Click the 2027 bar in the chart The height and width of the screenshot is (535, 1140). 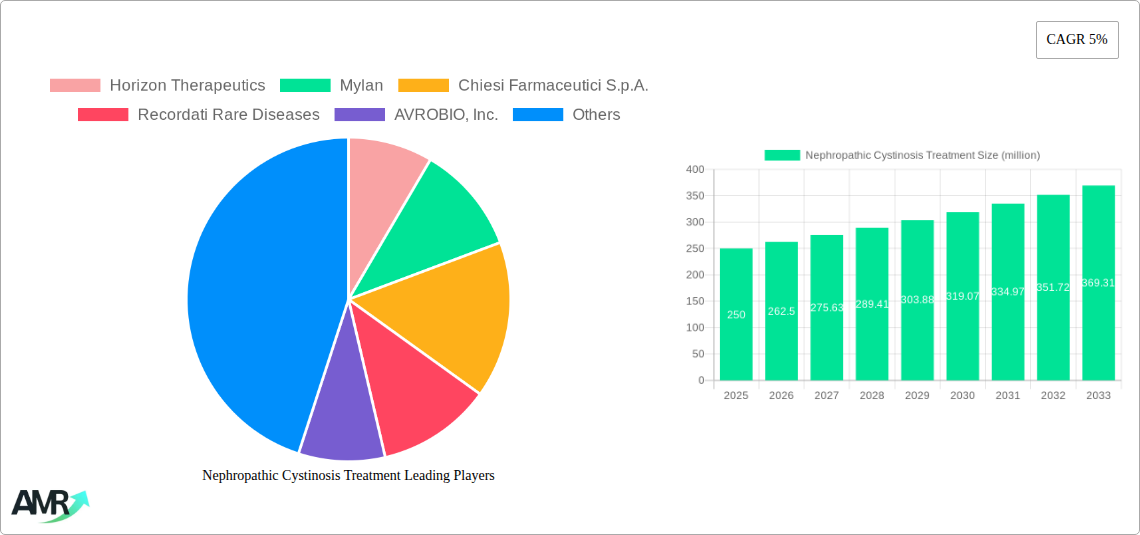pos(826,308)
